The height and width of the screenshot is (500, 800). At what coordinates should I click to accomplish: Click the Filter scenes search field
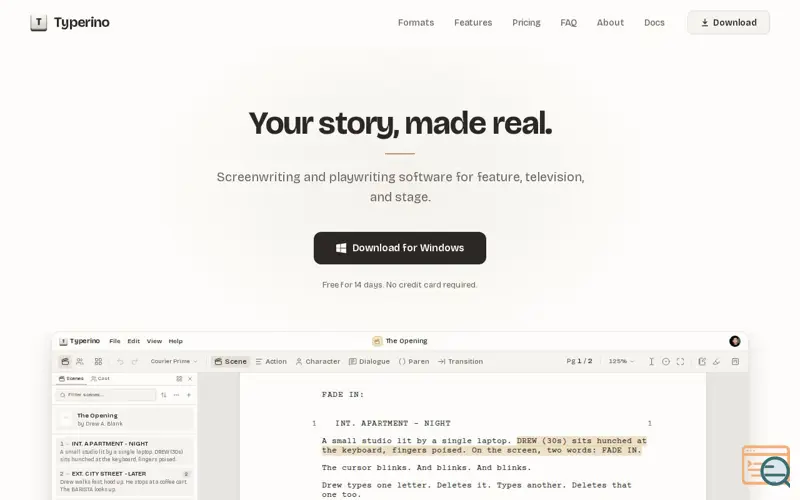coord(106,395)
